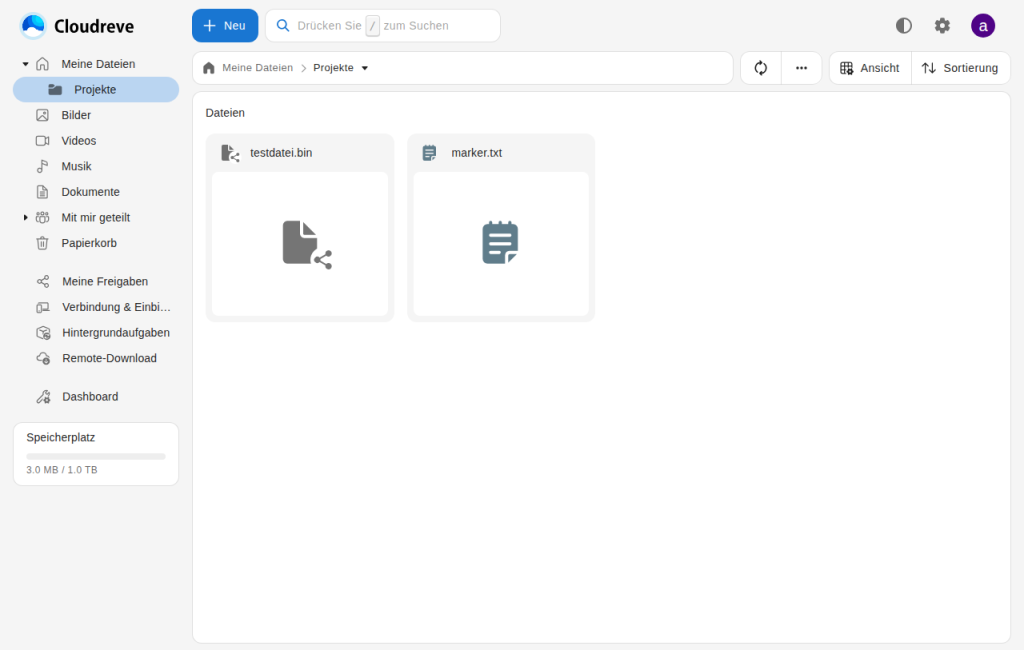1024x650 pixels.
Task: Open settings via the gear icon
Action: 942,25
